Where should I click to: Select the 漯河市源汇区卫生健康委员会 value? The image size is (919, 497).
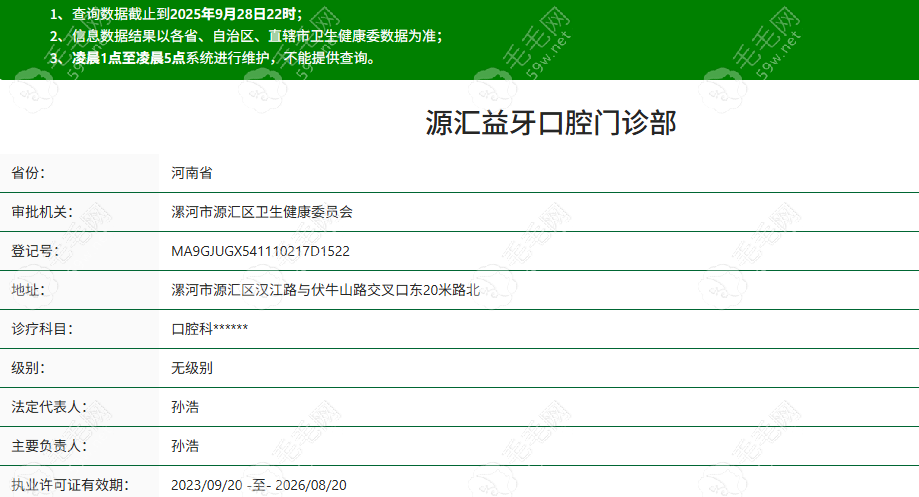click(262, 212)
